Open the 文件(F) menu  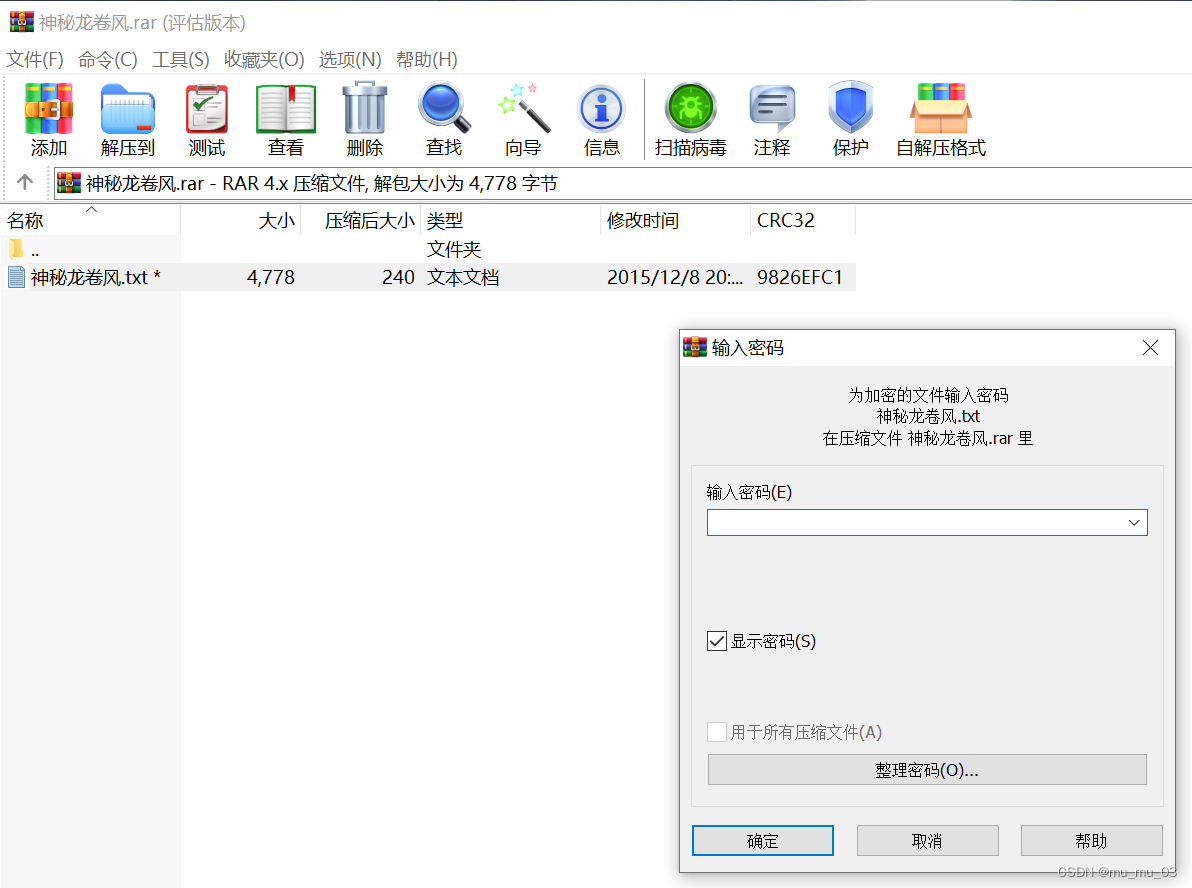(x=33, y=60)
